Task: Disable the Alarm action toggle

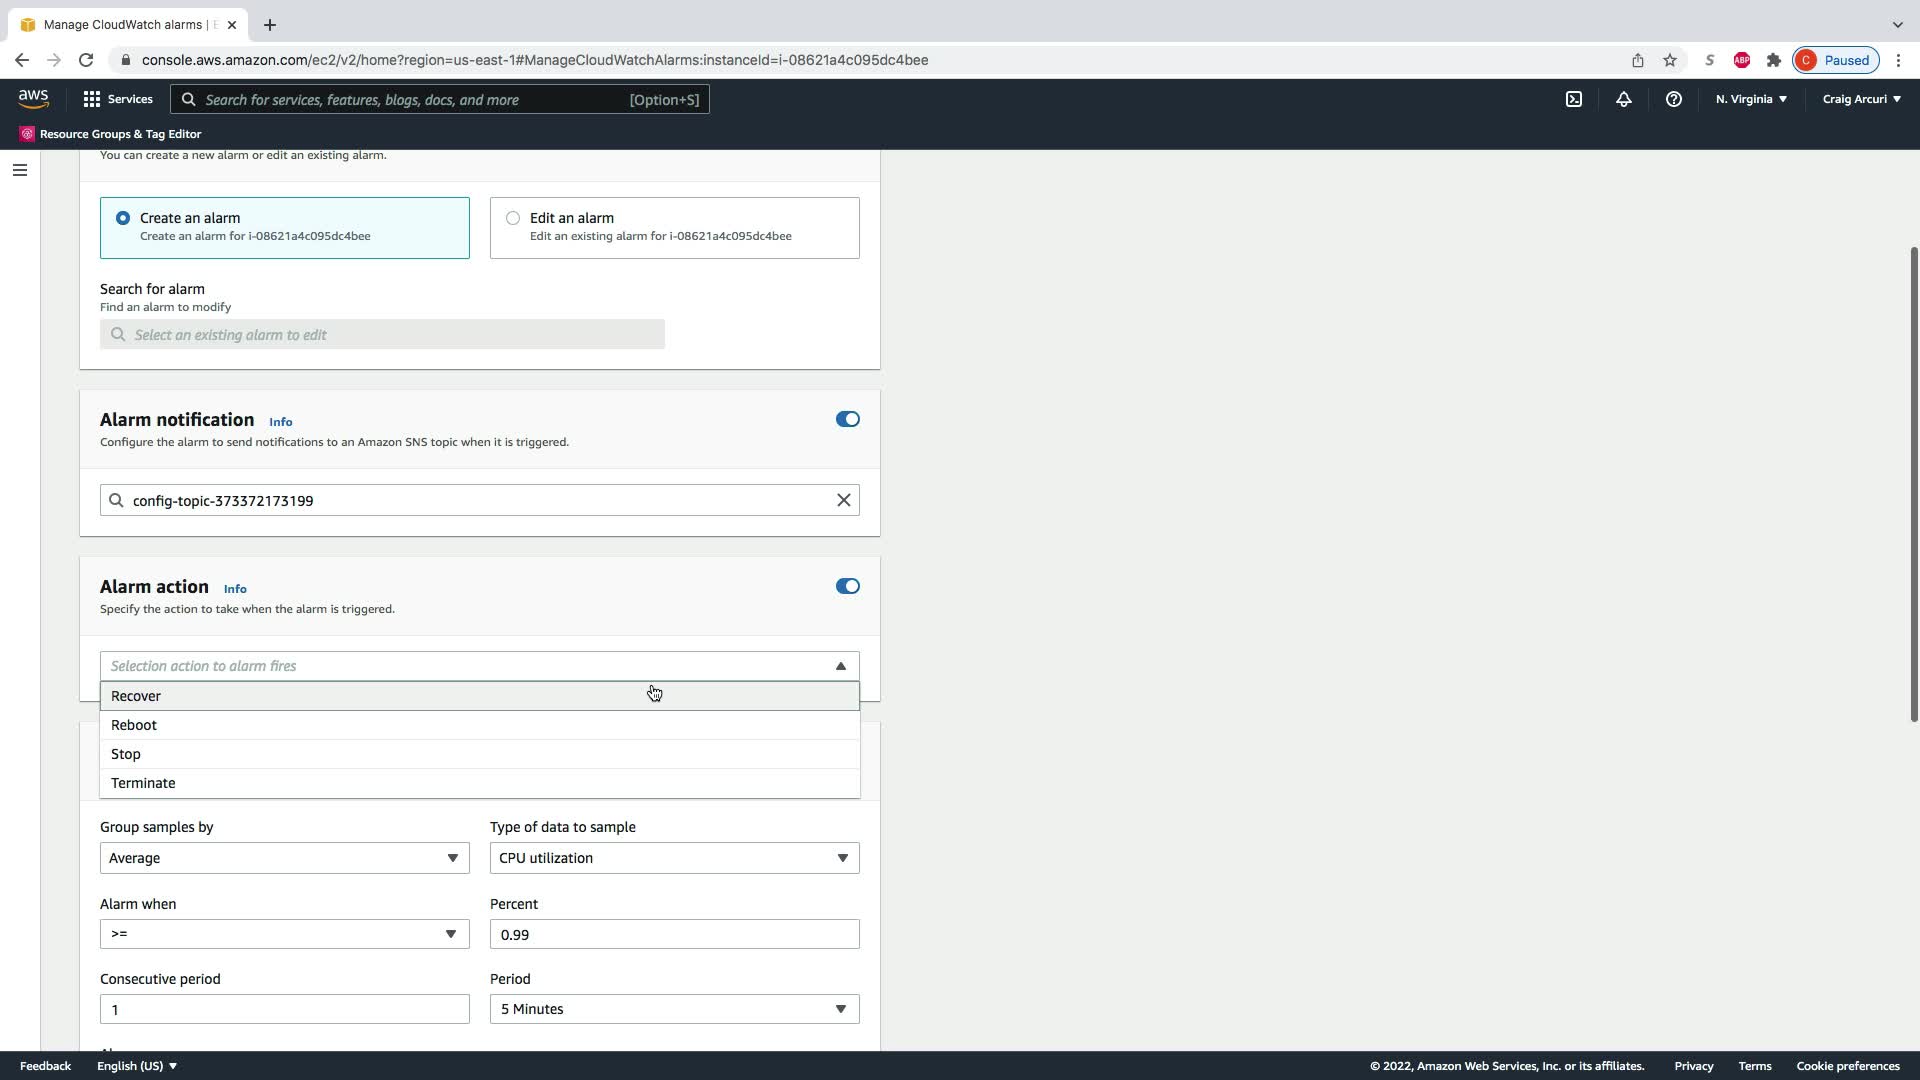Action: 847,586
